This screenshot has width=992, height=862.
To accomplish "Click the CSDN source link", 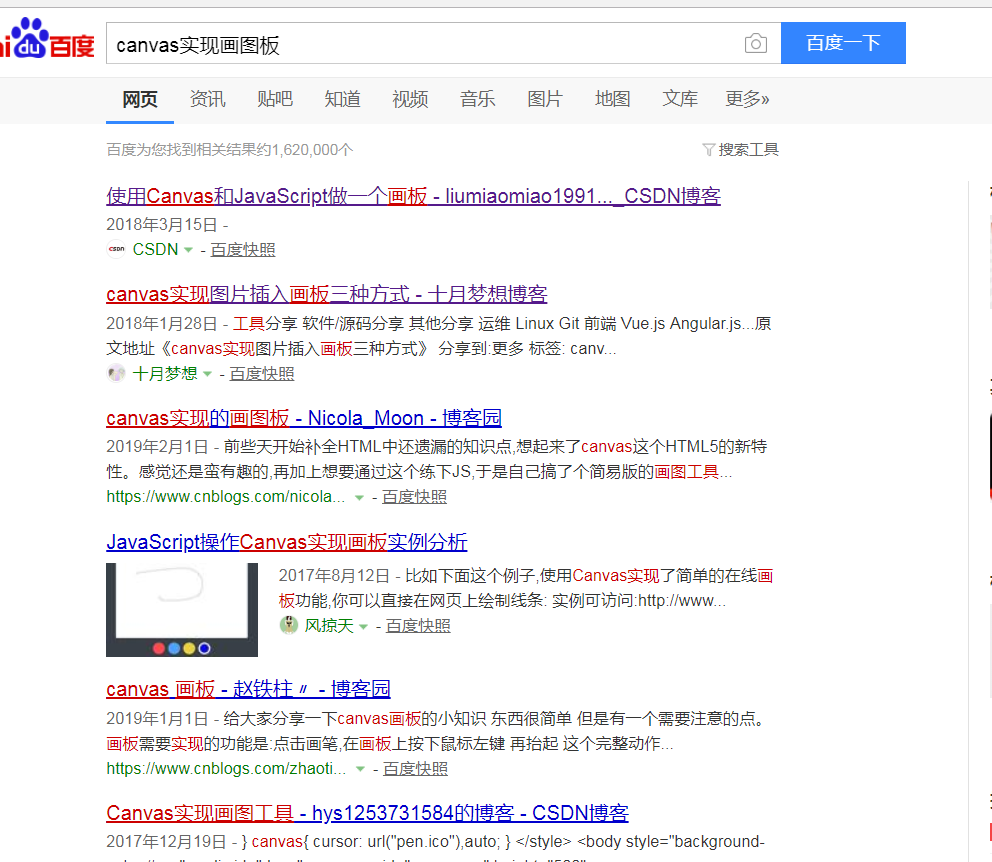I will click(156, 250).
